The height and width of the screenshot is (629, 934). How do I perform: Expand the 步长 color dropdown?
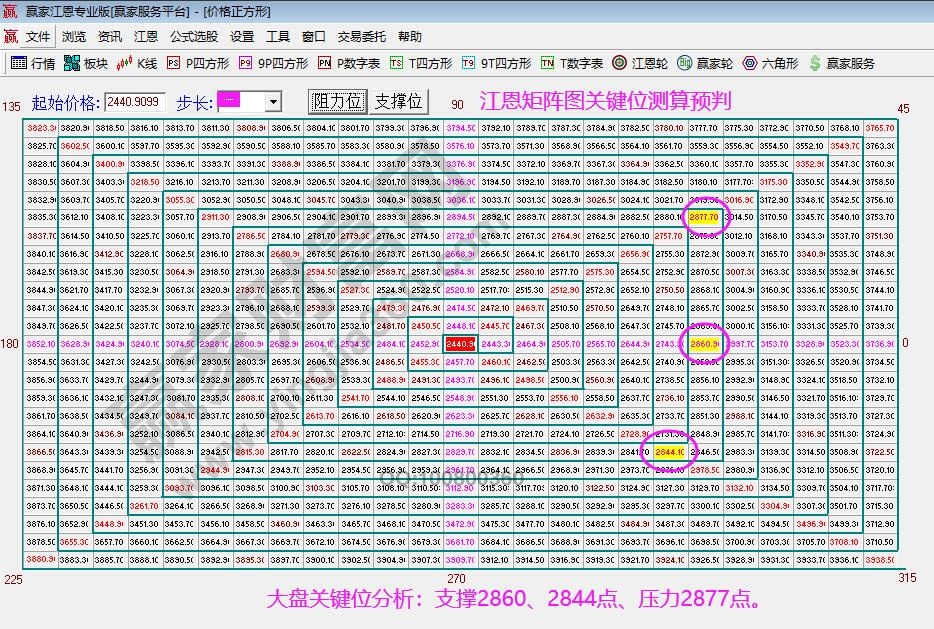coord(272,102)
